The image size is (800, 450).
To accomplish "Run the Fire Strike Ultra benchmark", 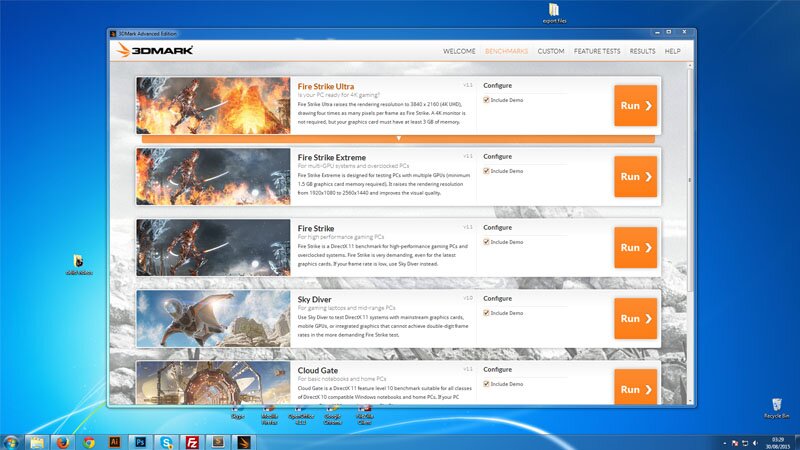I will [x=636, y=106].
